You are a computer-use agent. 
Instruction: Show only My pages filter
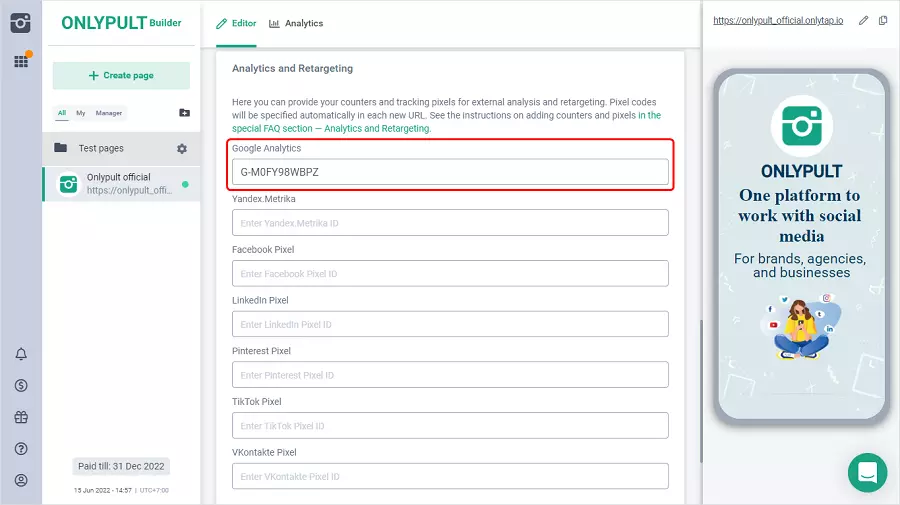pyautogui.click(x=81, y=113)
